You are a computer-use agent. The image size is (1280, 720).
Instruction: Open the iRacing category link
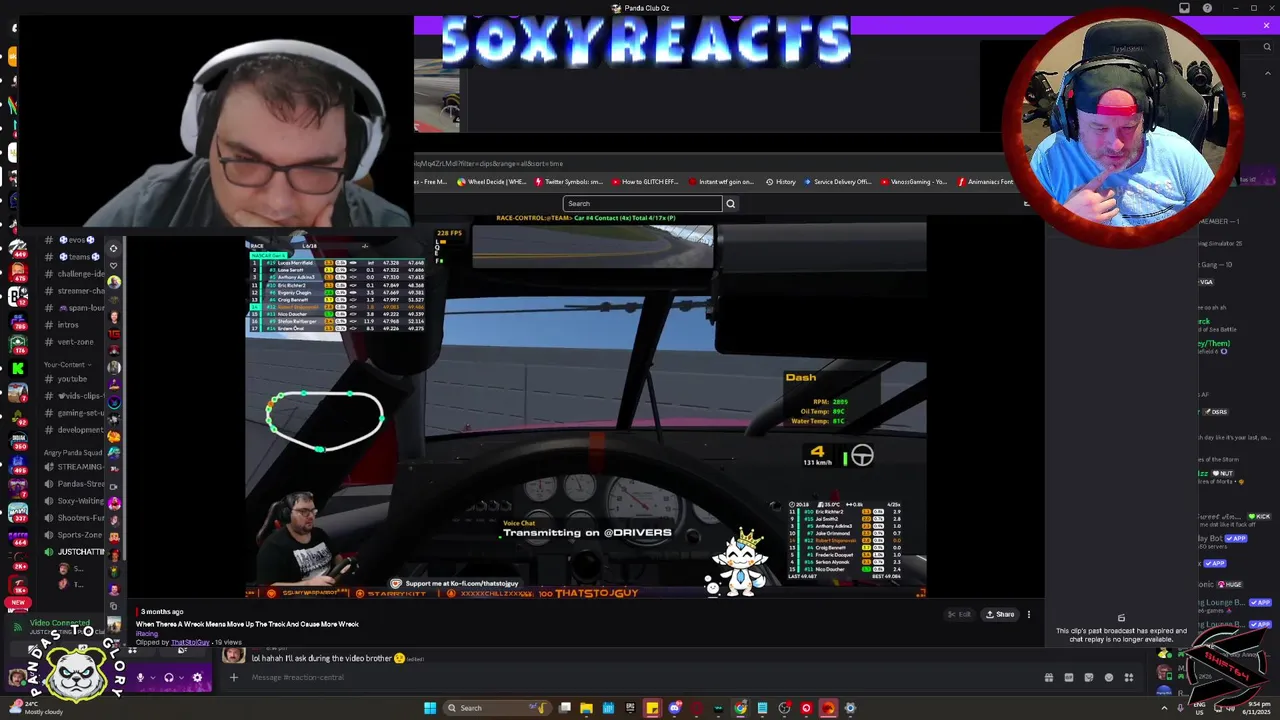(x=147, y=634)
